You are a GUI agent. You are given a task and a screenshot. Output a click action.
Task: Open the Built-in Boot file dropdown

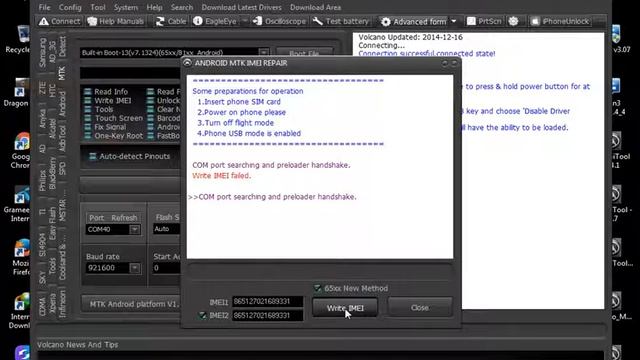(x=264, y=53)
